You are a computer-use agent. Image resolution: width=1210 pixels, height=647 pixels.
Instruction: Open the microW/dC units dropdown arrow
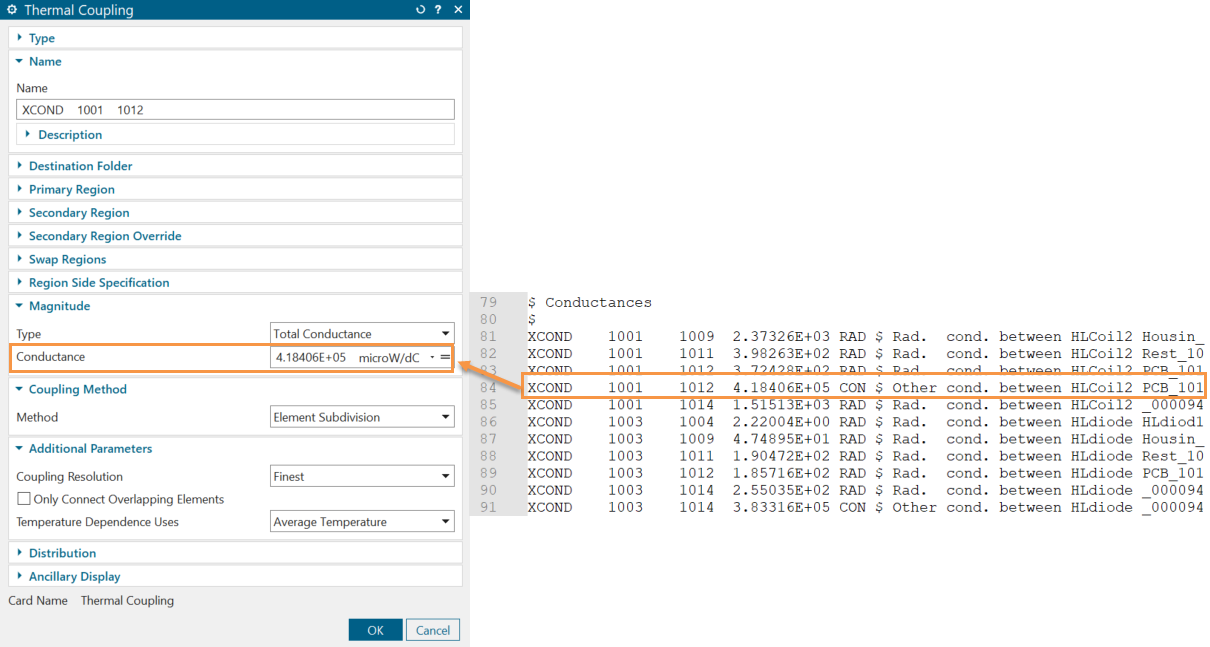(x=431, y=357)
